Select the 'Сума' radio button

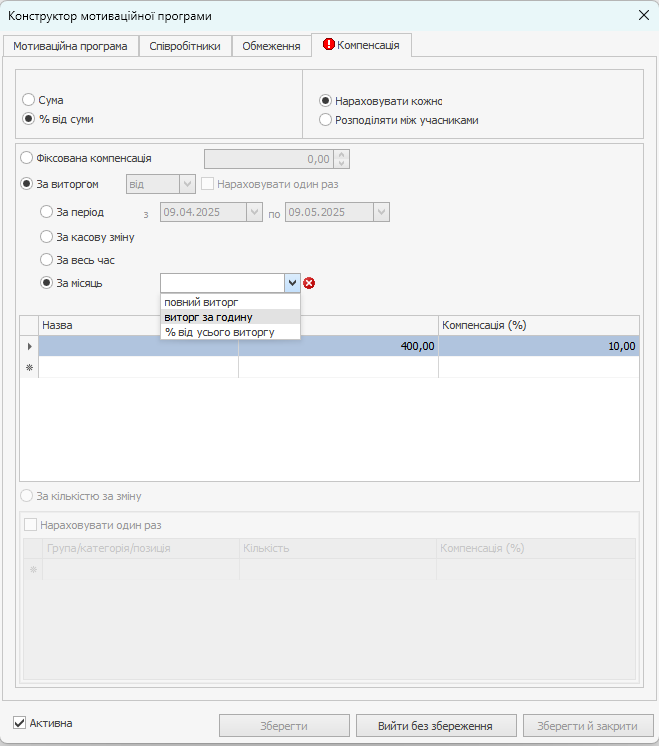(28, 100)
